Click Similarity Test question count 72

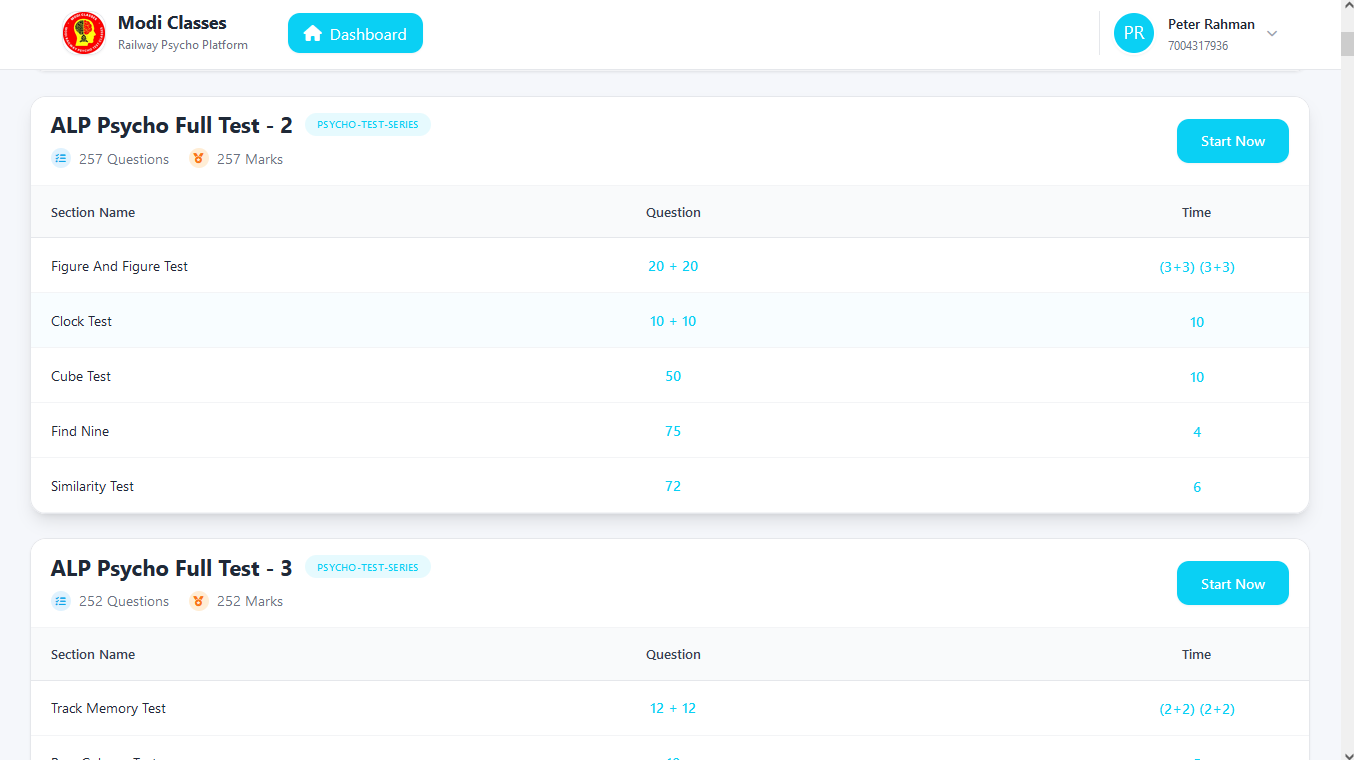click(x=673, y=486)
